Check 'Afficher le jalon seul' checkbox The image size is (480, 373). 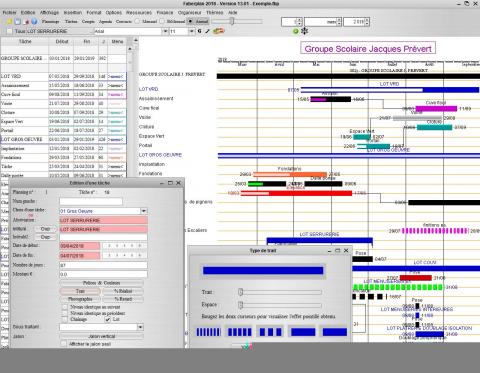(x=64, y=344)
